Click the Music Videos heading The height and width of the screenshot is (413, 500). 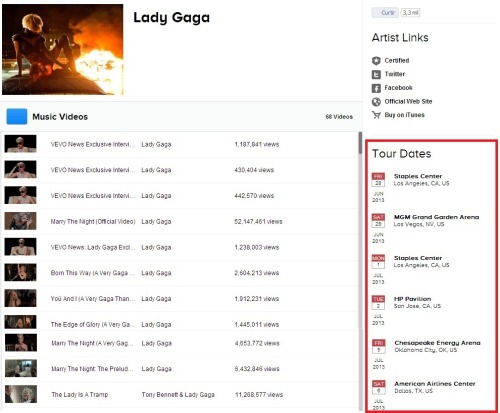tap(60, 117)
